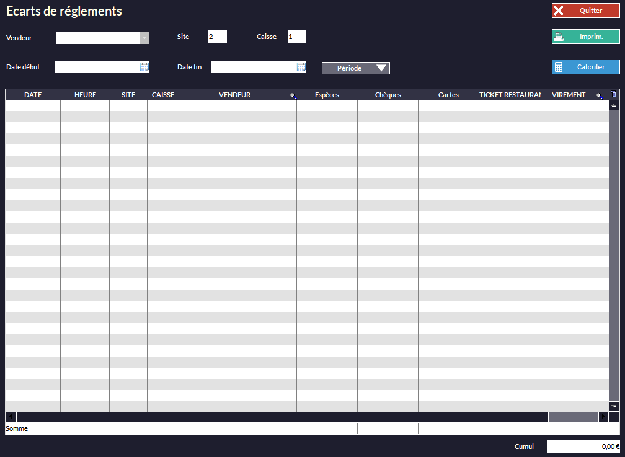Click the search icon in VIREMENT column header
625x457 pixels.
pyautogui.click(x=598, y=96)
